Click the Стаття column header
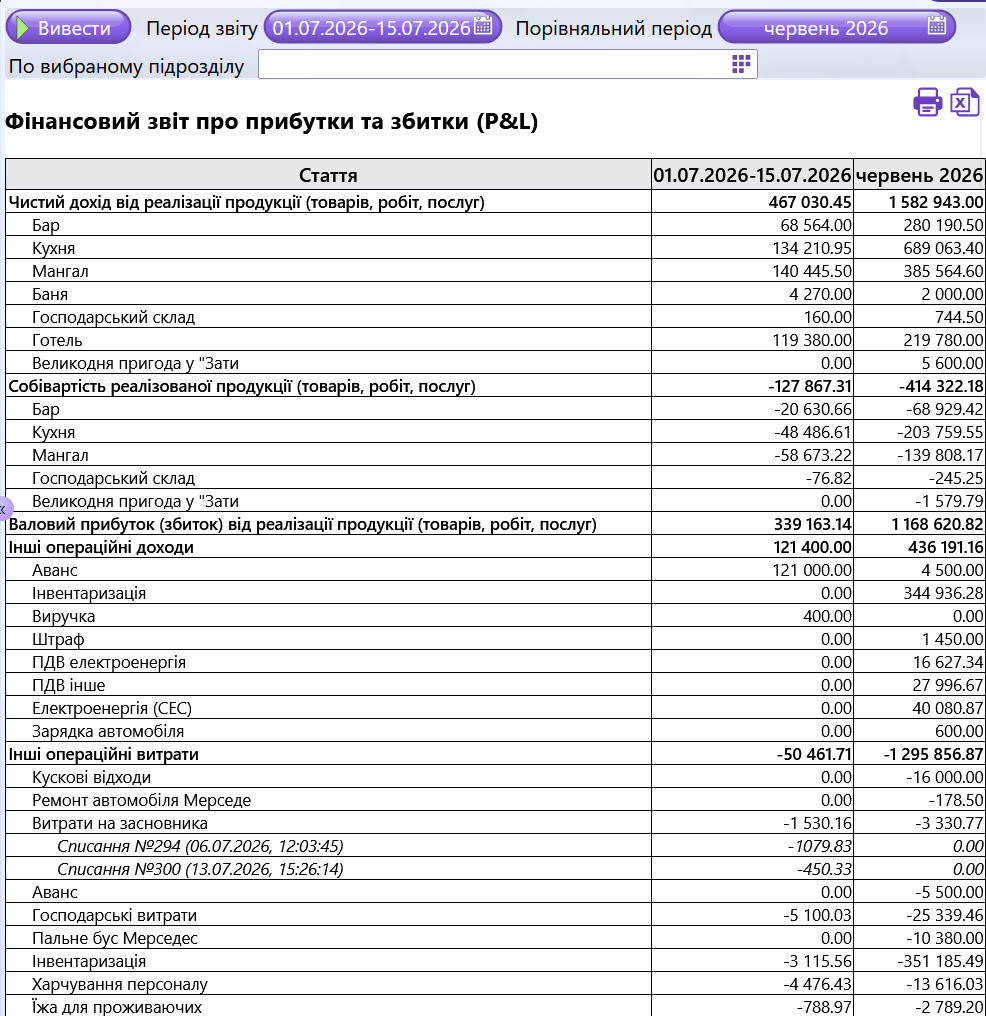The width and height of the screenshot is (986, 1016). click(x=328, y=175)
